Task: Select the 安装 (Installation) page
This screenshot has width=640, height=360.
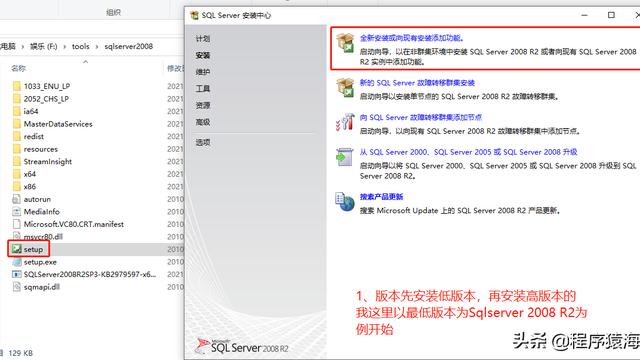Action: click(202, 56)
